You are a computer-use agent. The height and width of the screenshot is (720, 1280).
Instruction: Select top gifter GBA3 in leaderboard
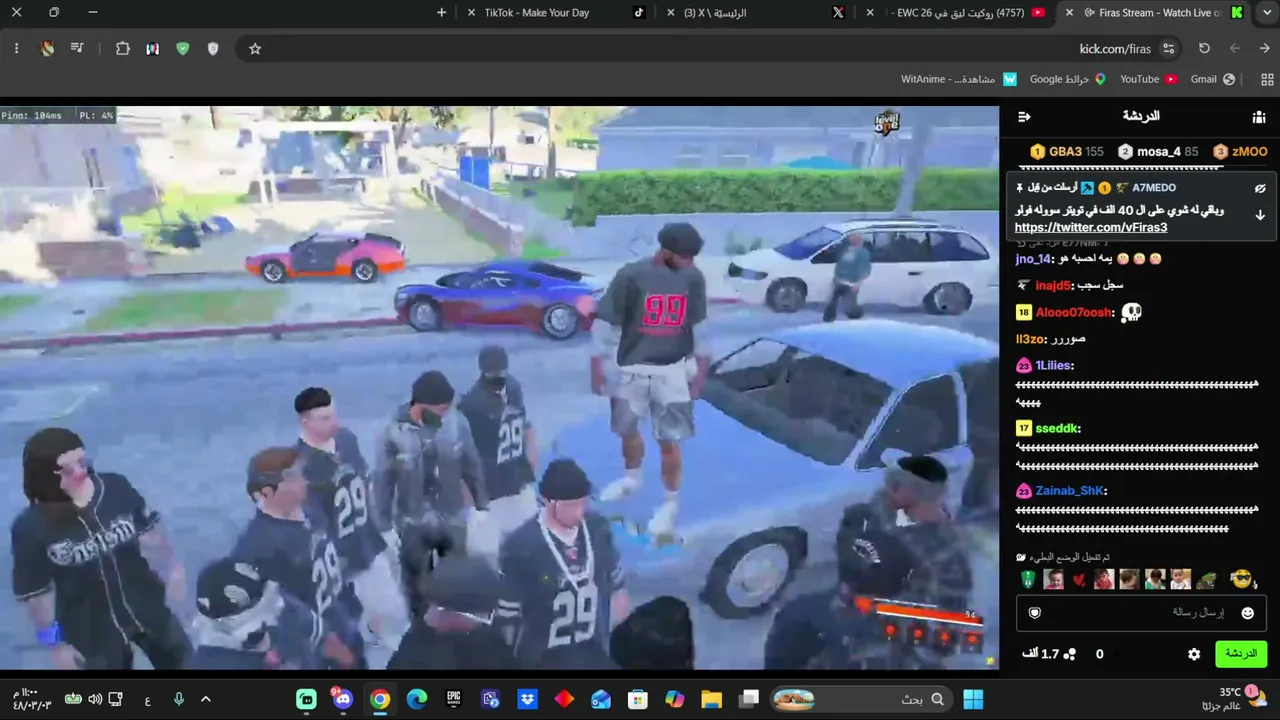pos(1065,152)
